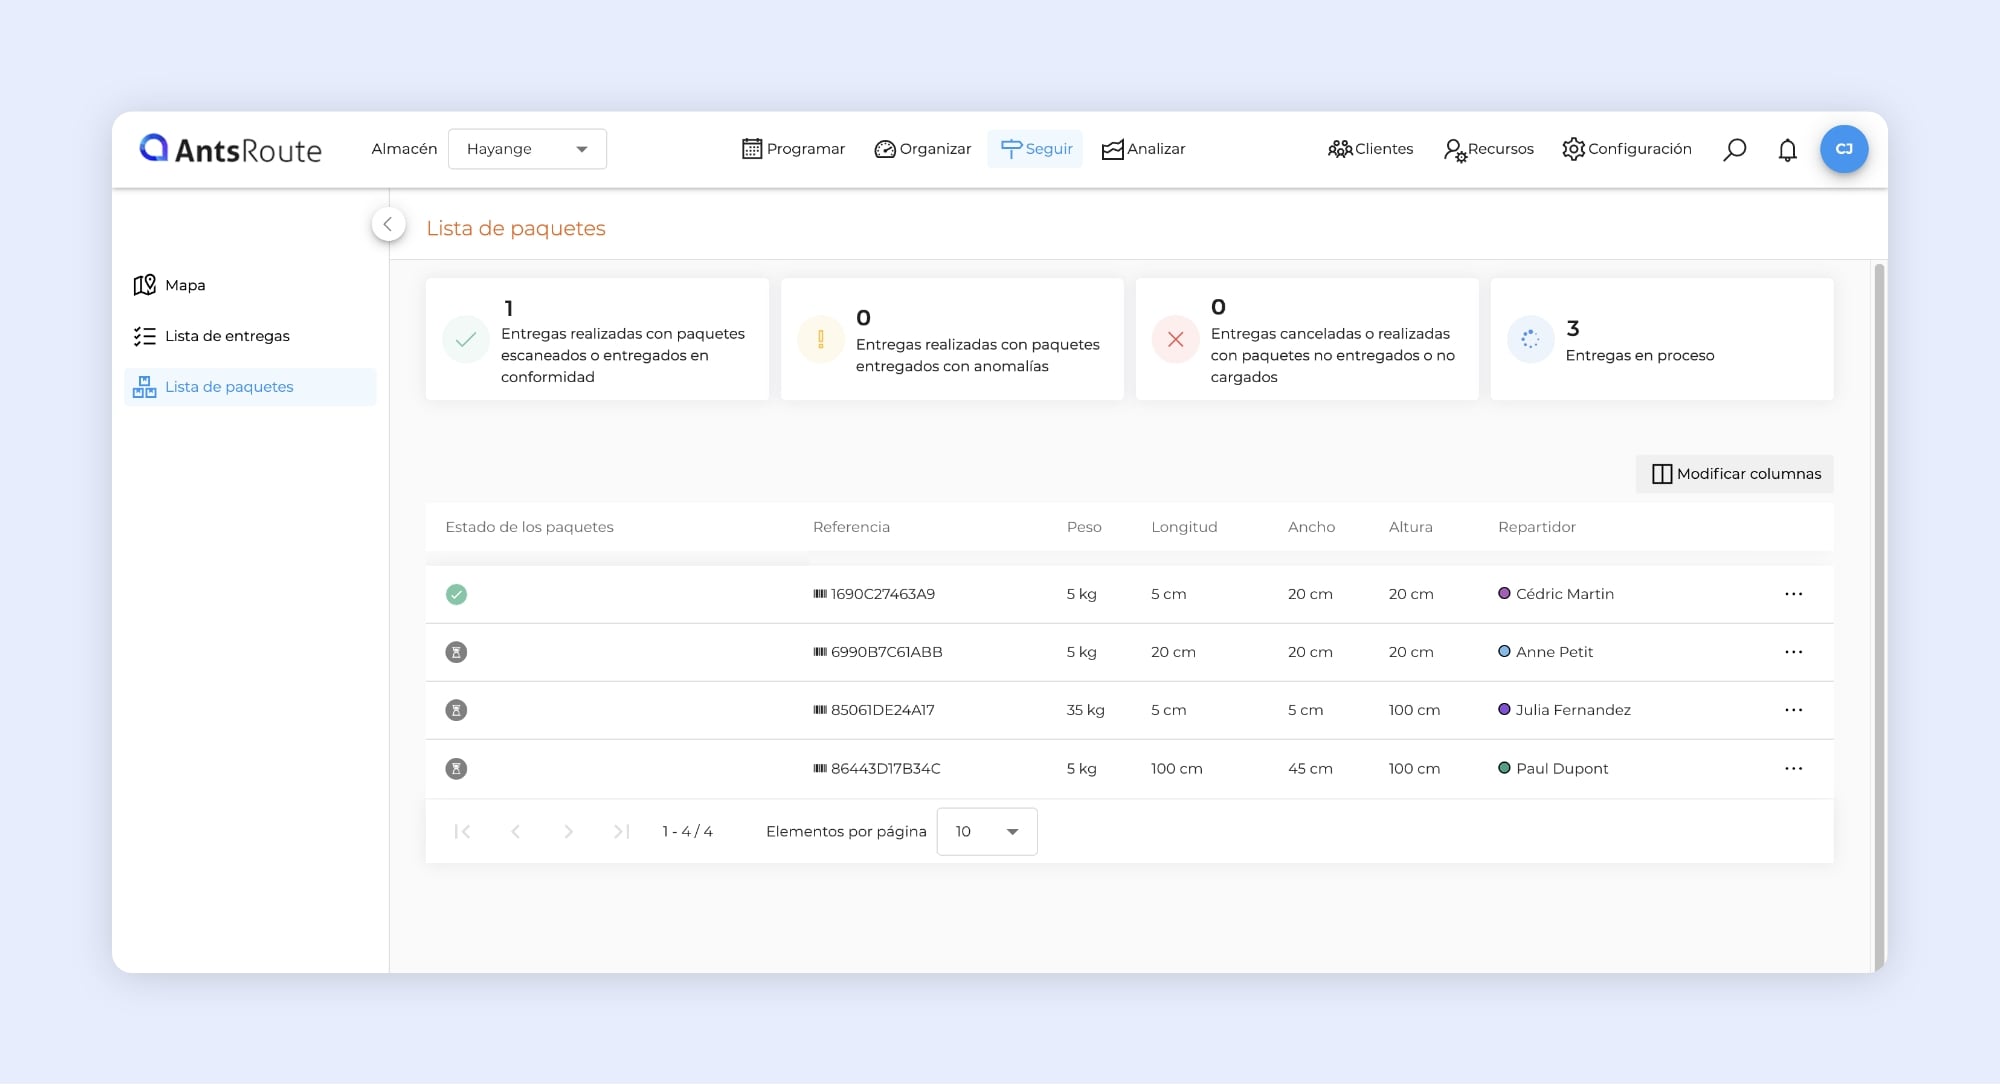Open three-dot menu for Paul Dupont row

pos(1793,768)
